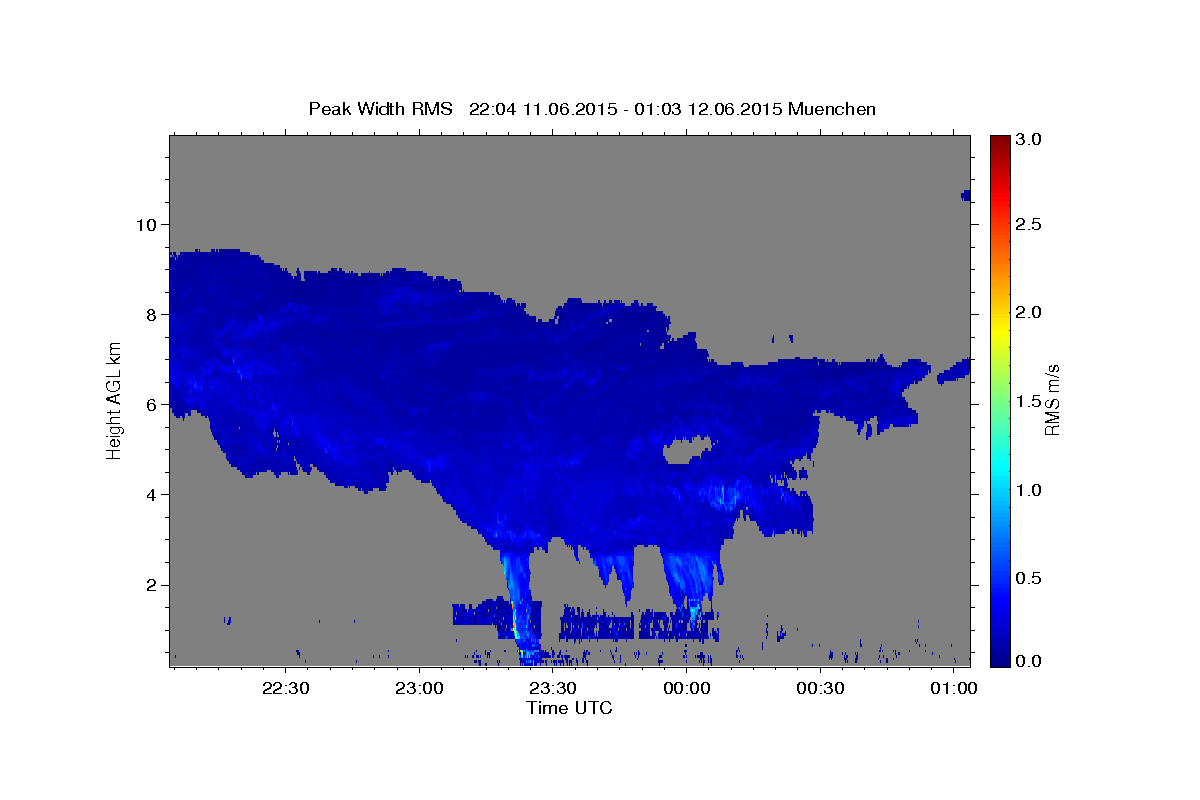This screenshot has height=800, width=1200.
Task: Click the 'Time UTC' axis label
Action: click(569, 708)
